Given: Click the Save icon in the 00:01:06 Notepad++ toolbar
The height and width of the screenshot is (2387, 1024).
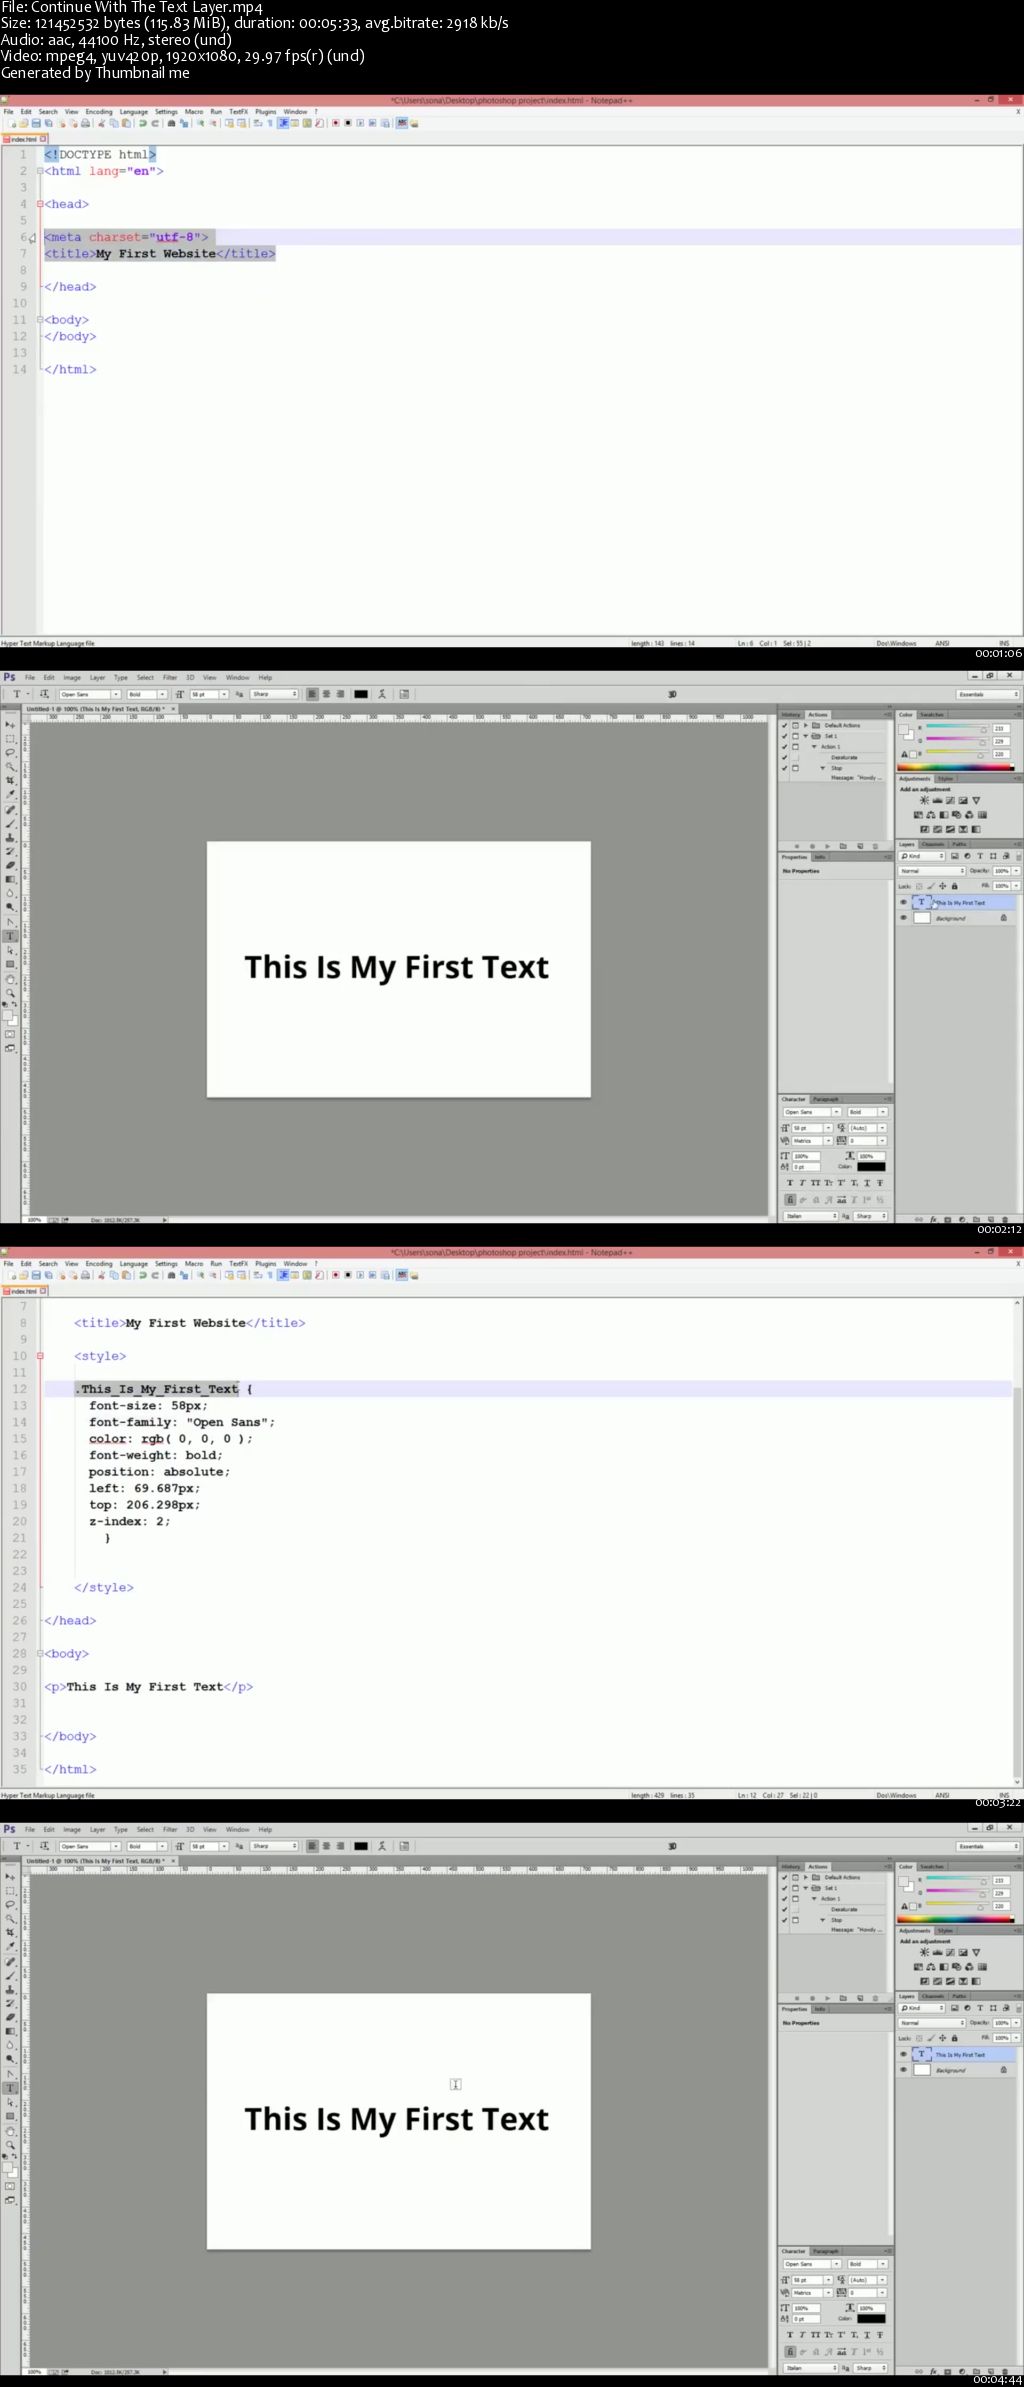Looking at the screenshot, I should pos(36,123).
